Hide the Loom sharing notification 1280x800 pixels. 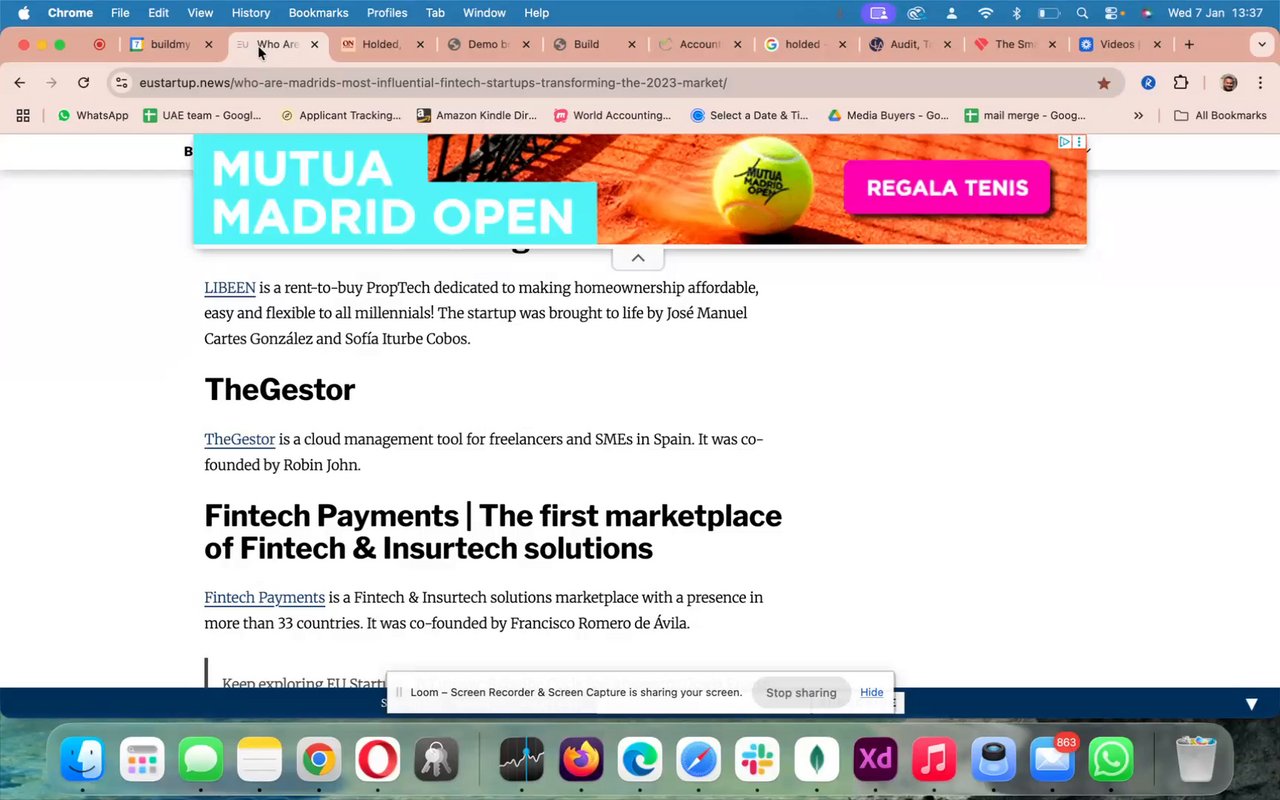click(x=872, y=692)
